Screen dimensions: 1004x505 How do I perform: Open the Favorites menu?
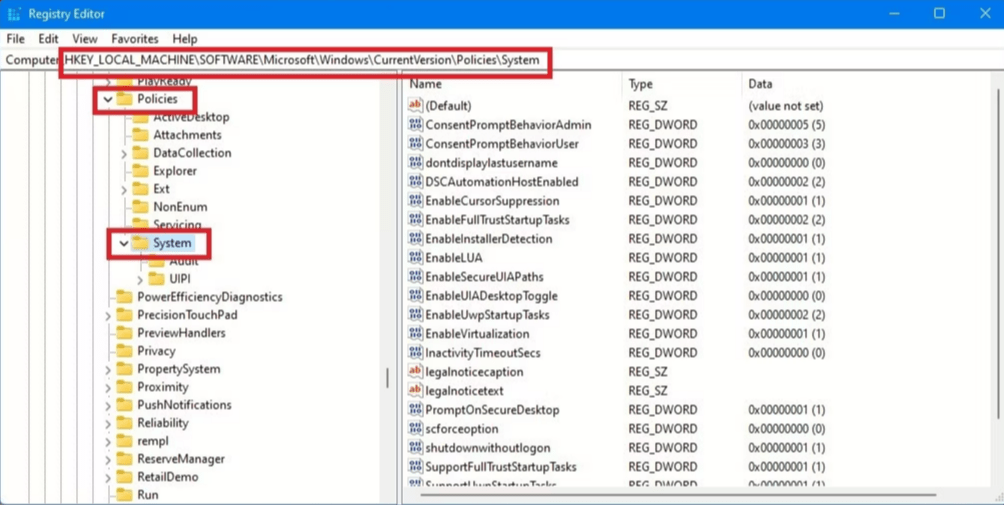click(x=134, y=39)
